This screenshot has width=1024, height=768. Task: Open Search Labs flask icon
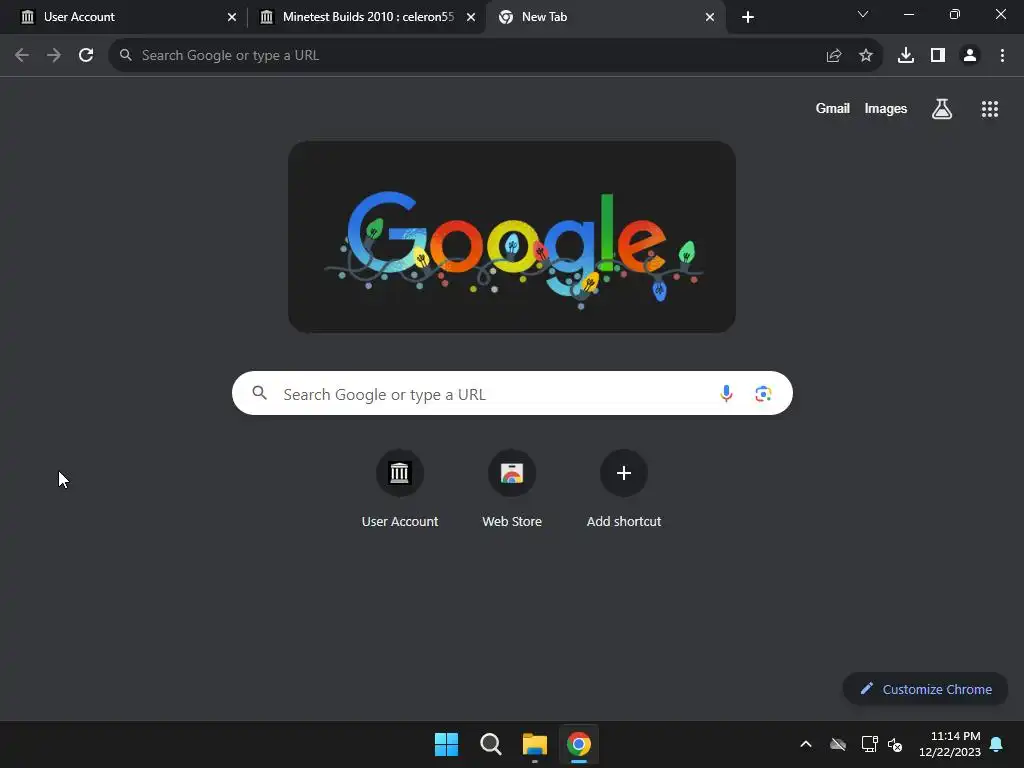[x=942, y=109]
